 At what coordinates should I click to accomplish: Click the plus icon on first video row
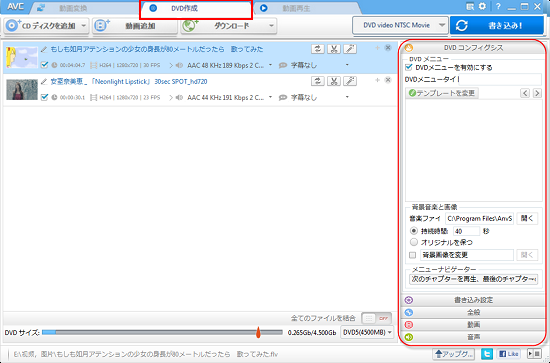point(377,48)
